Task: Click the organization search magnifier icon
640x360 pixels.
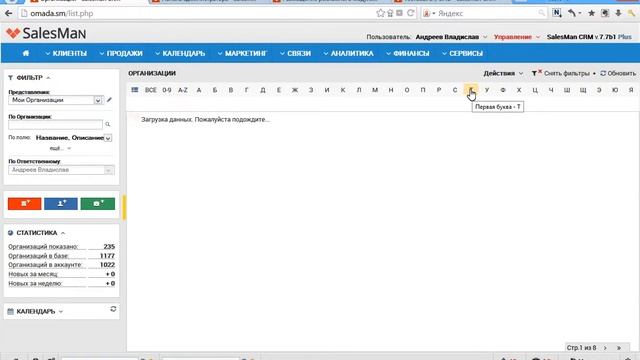Action: click(x=108, y=124)
